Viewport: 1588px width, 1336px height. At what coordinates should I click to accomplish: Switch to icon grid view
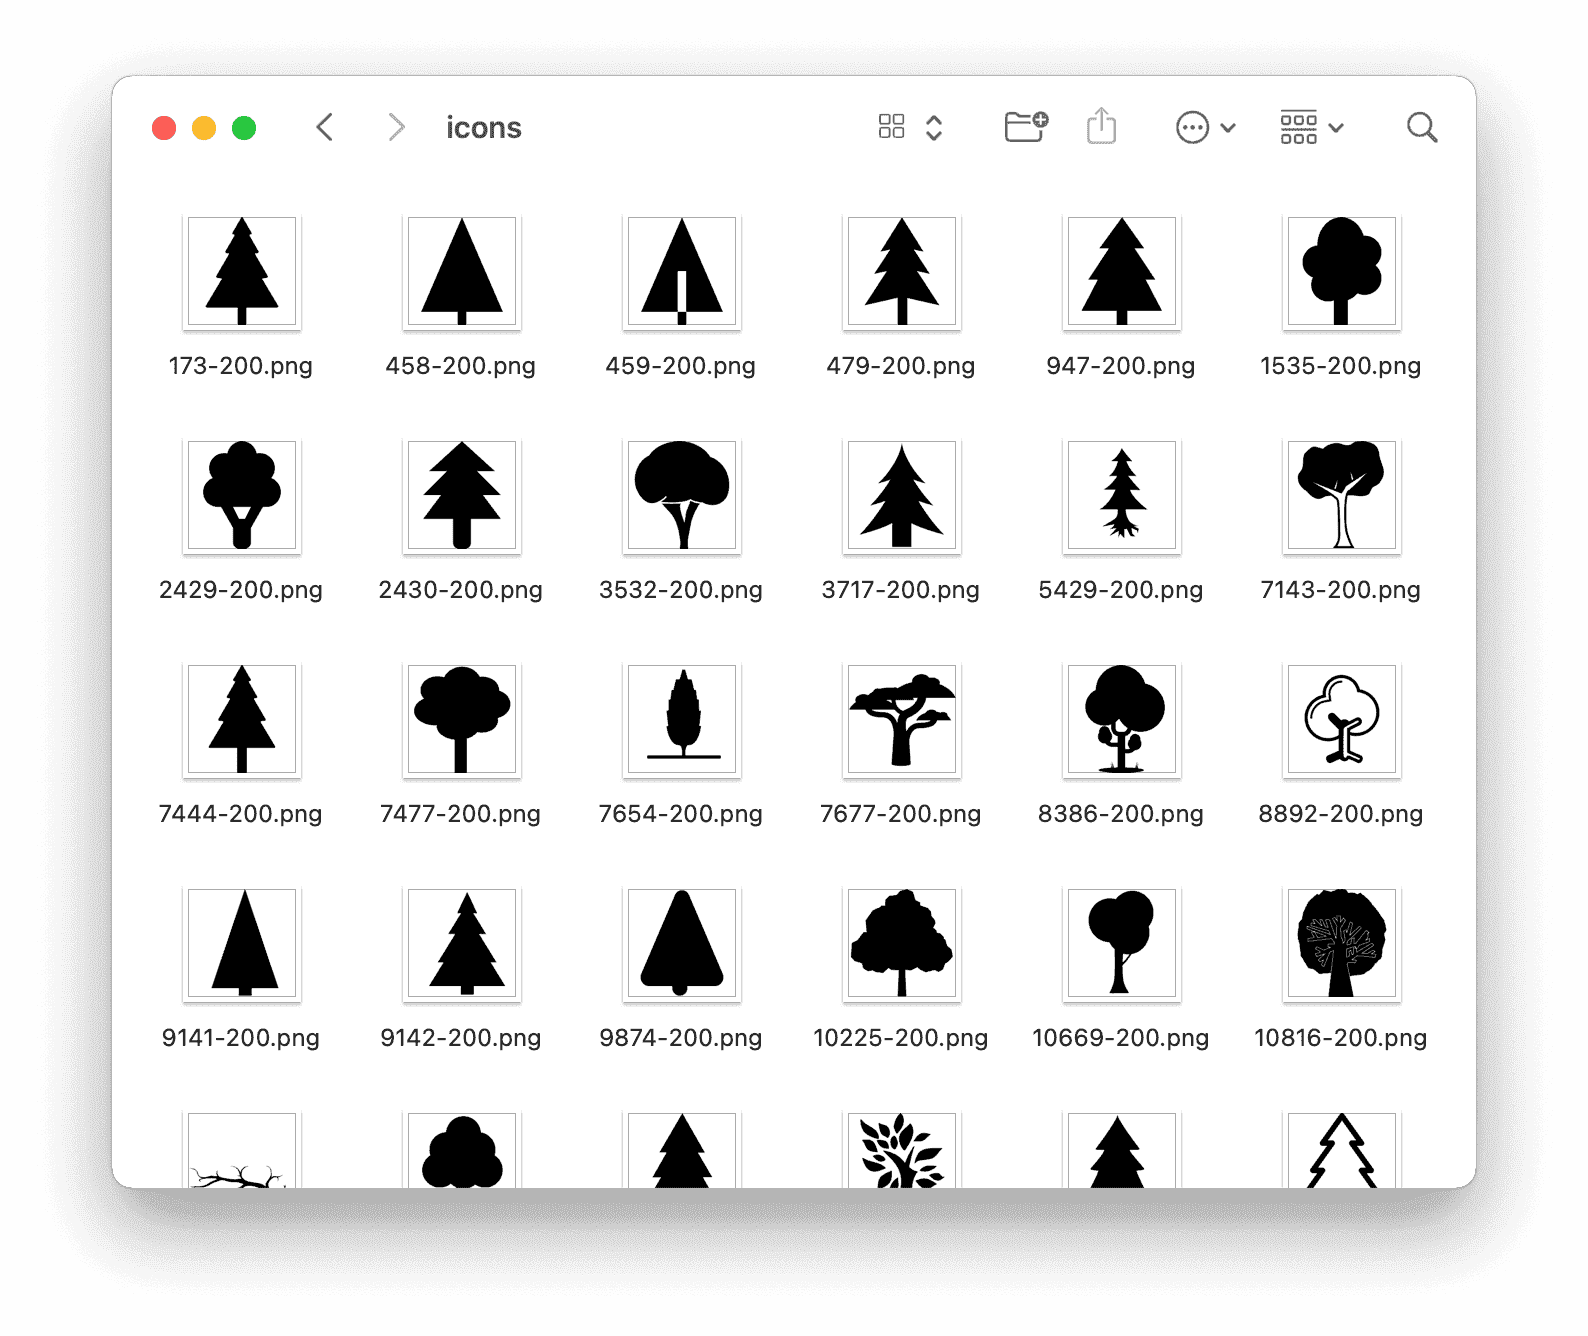pos(891,127)
